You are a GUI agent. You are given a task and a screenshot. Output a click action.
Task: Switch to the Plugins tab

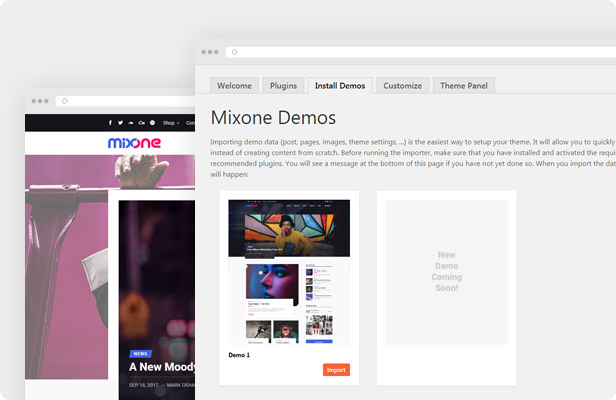pyautogui.click(x=283, y=86)
